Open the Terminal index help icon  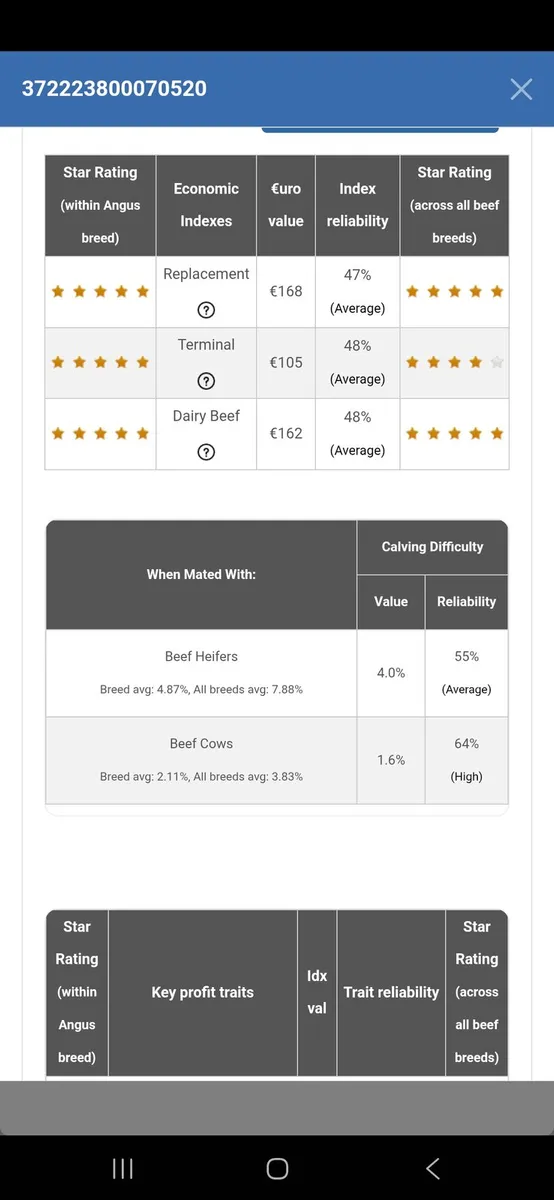pos(206,380)
